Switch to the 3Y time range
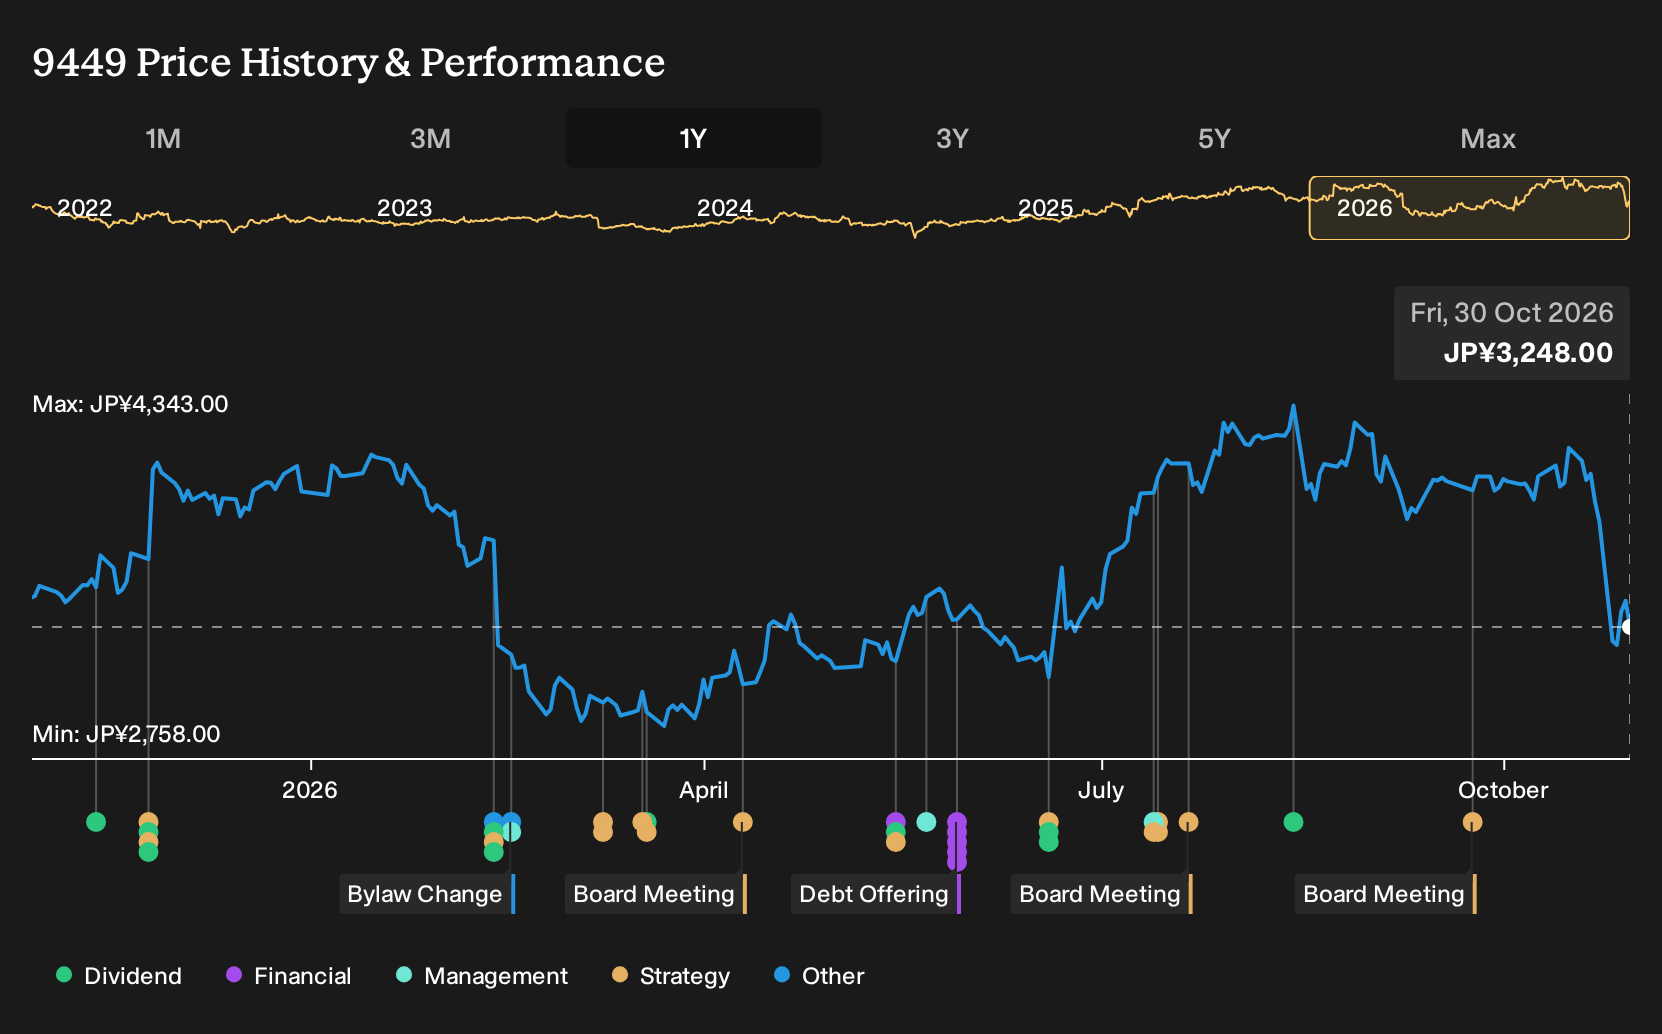 click(x=952, y=138)
